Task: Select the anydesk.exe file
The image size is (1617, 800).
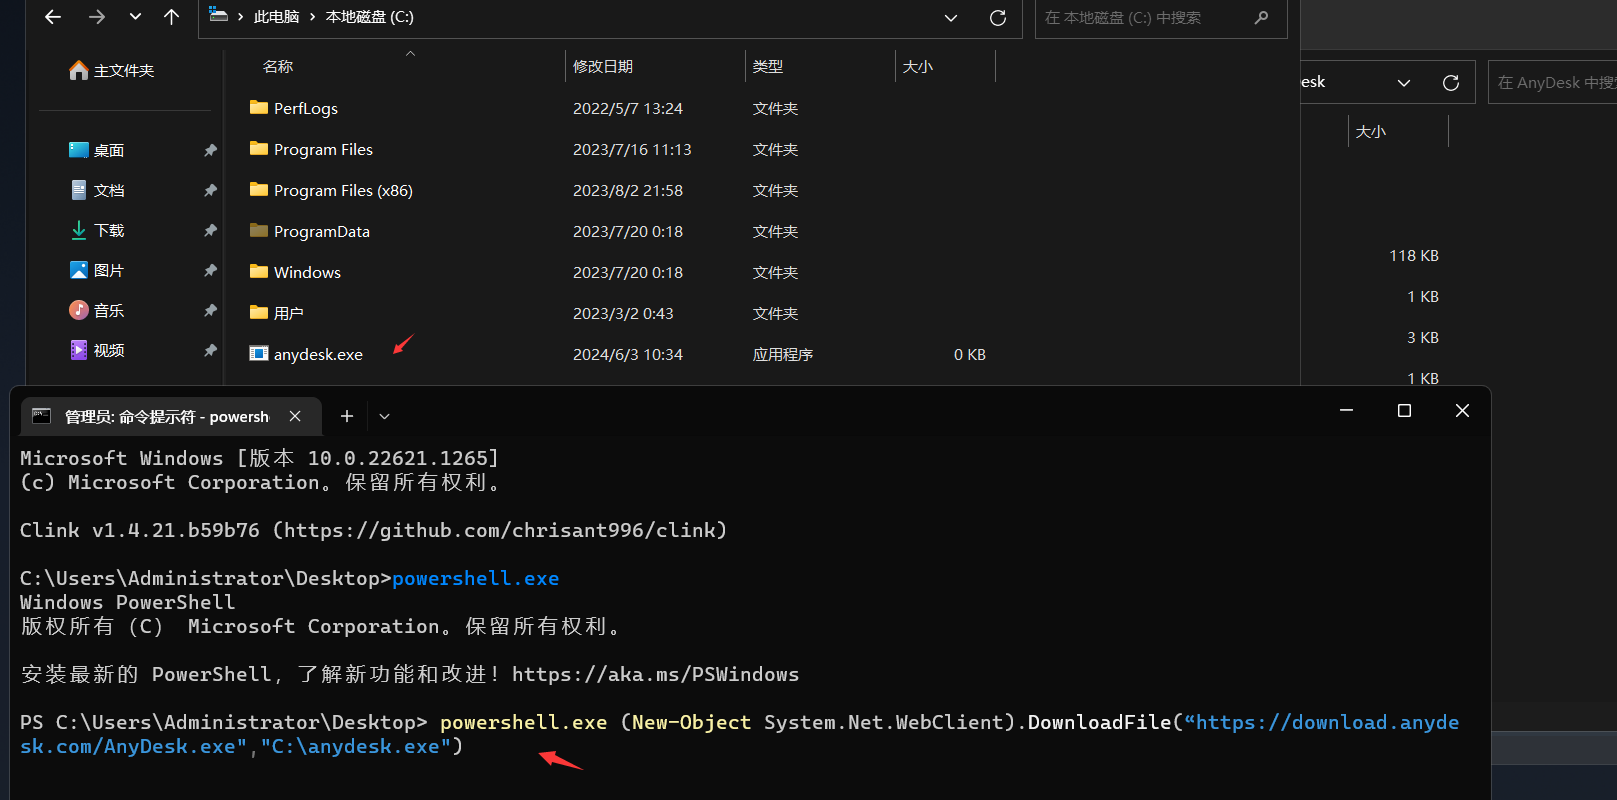Action: tap(306, 354)
